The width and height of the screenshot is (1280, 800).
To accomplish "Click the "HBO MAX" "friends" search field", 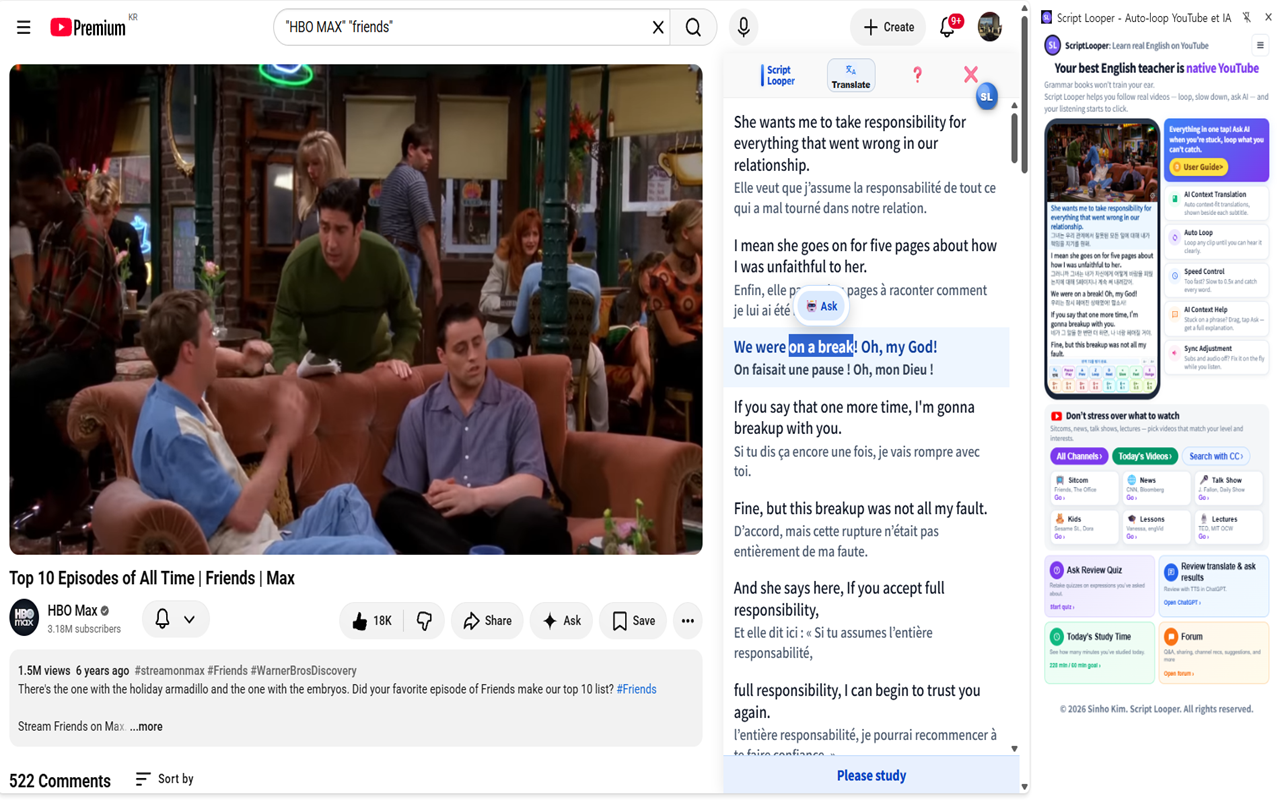I will point(460,27).
